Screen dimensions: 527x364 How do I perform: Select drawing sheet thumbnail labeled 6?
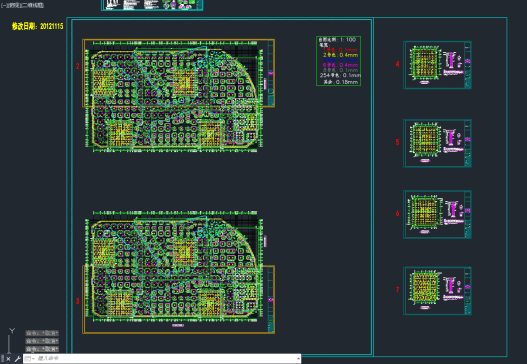(x=437, y=214)
